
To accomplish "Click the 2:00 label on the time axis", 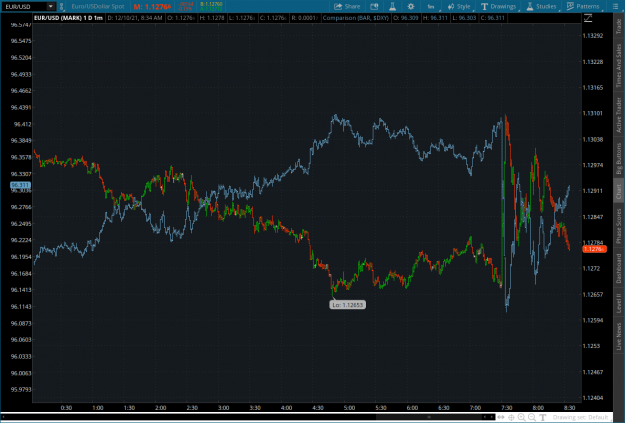I will pos(160,408).
